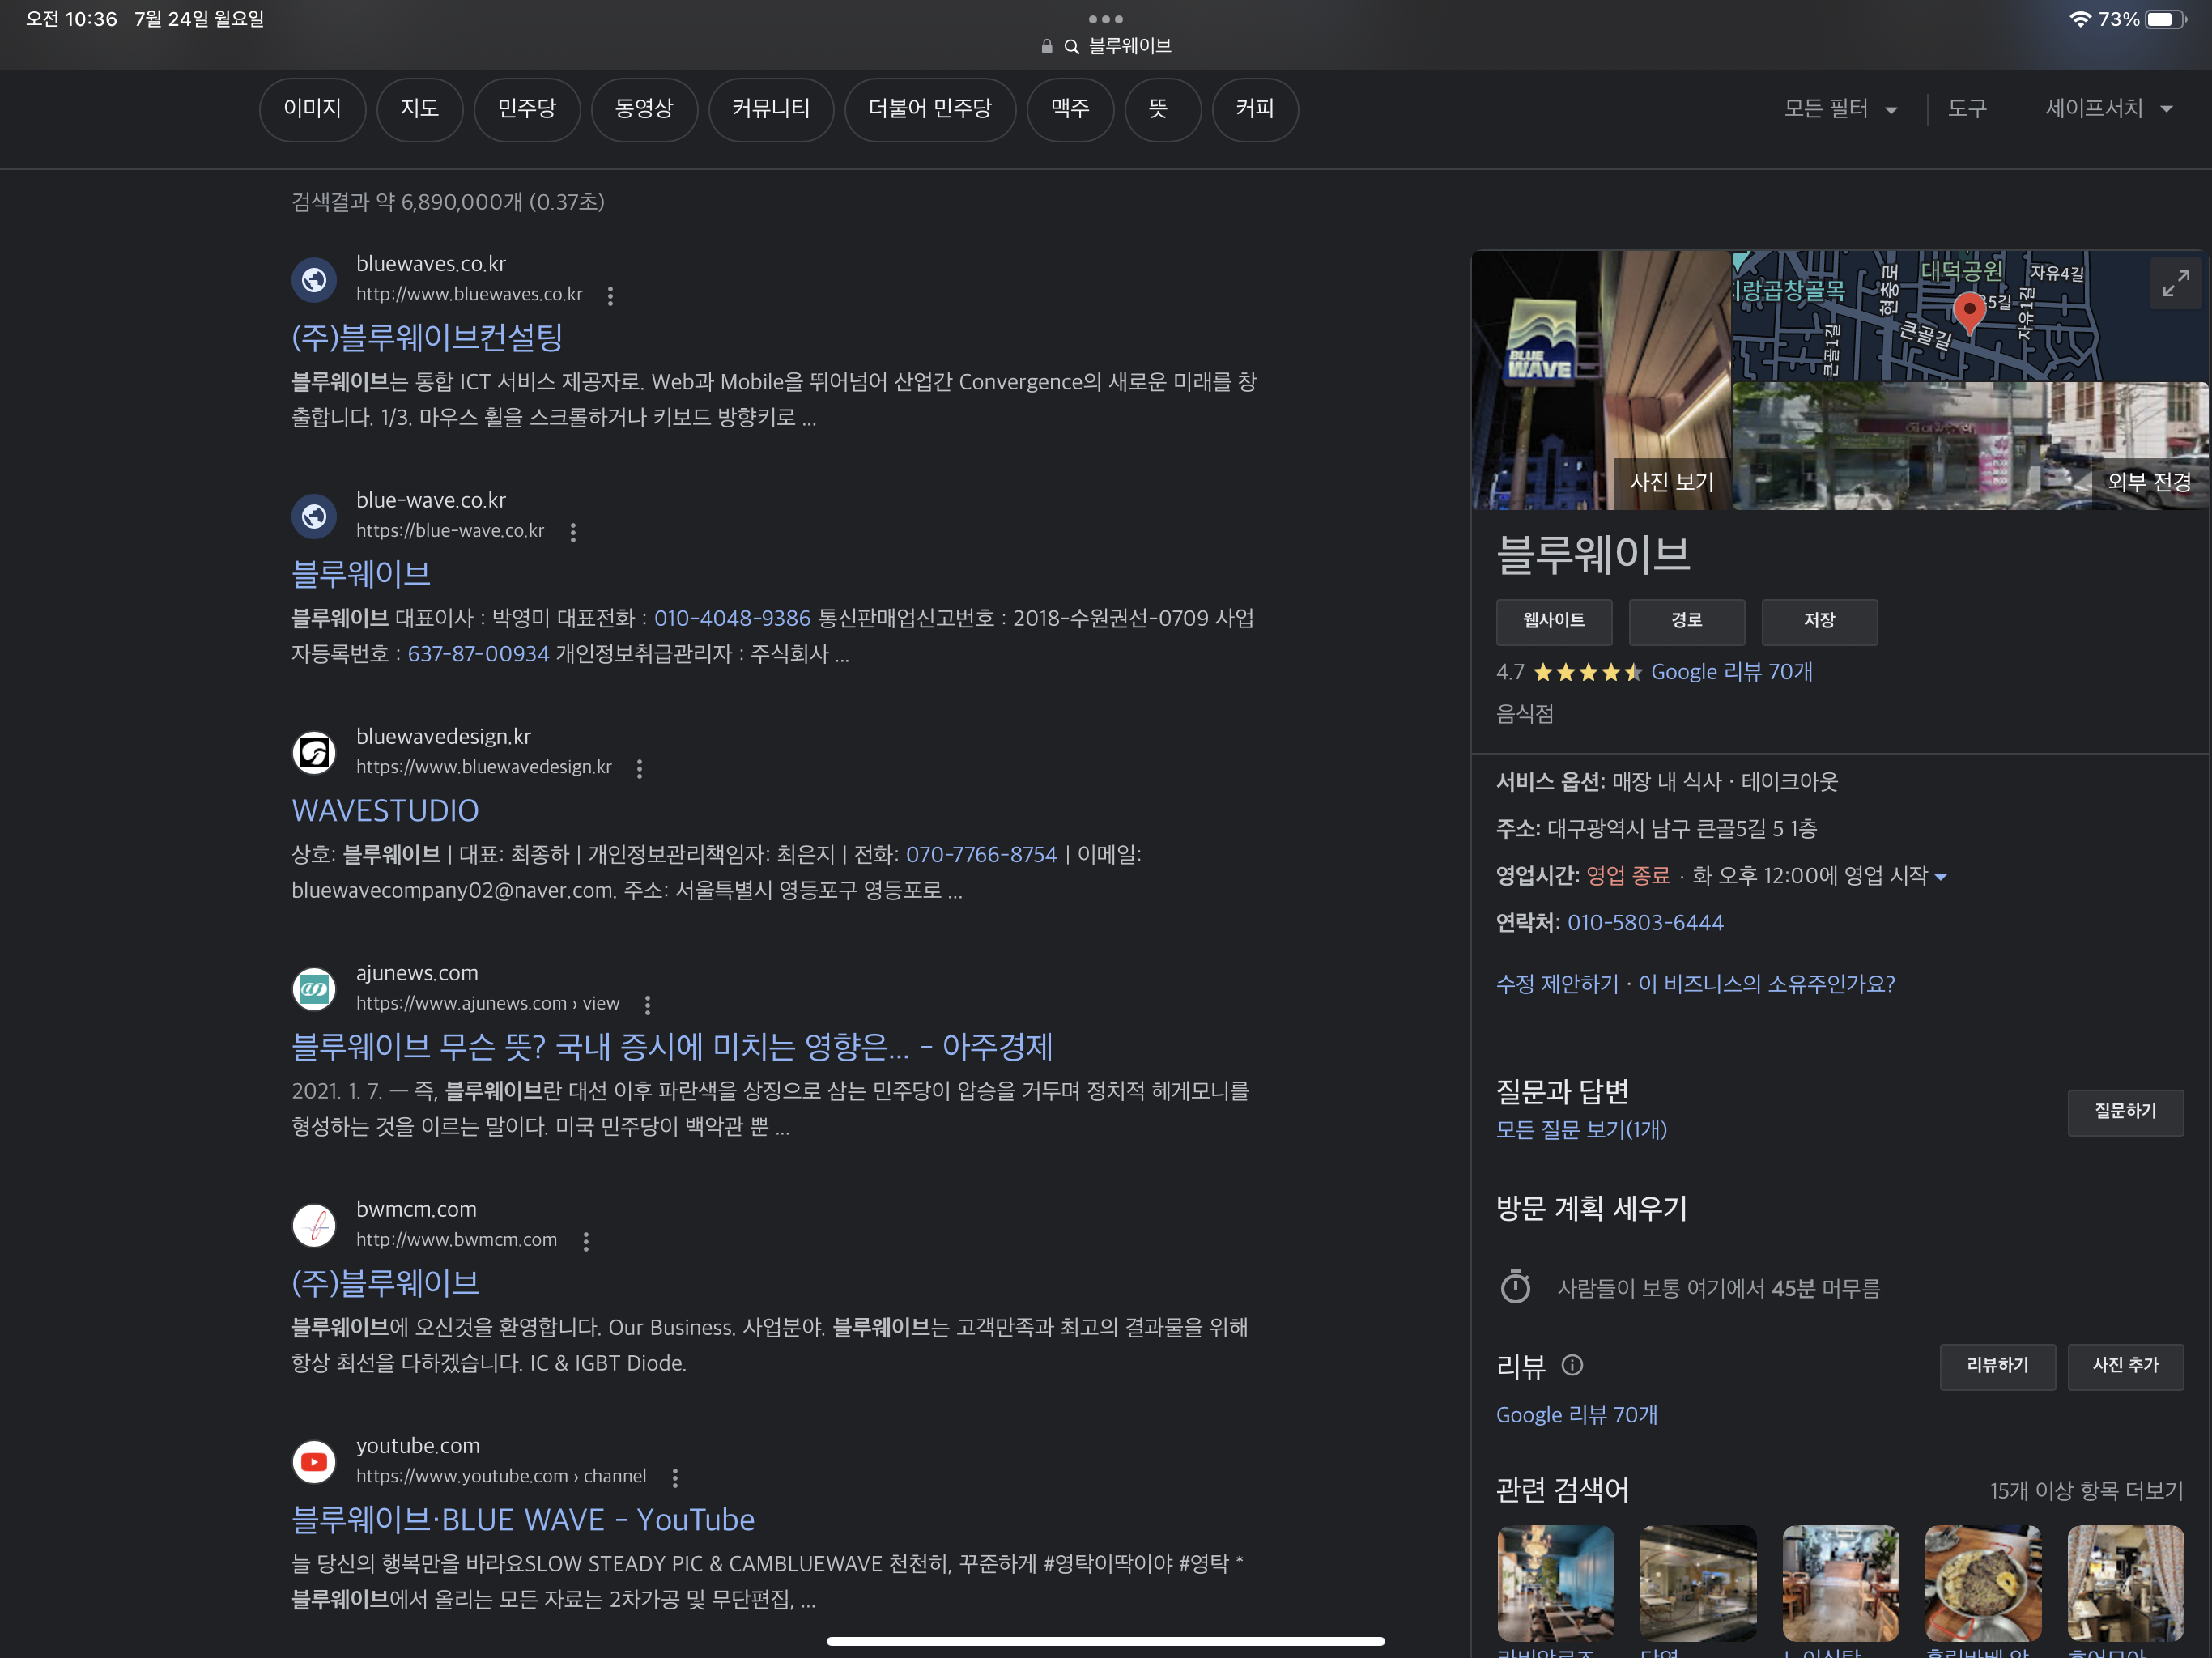Click the timer icon under 방문 계획 세우기
2212x1658 pixels.
[x=1515, y=1287]
